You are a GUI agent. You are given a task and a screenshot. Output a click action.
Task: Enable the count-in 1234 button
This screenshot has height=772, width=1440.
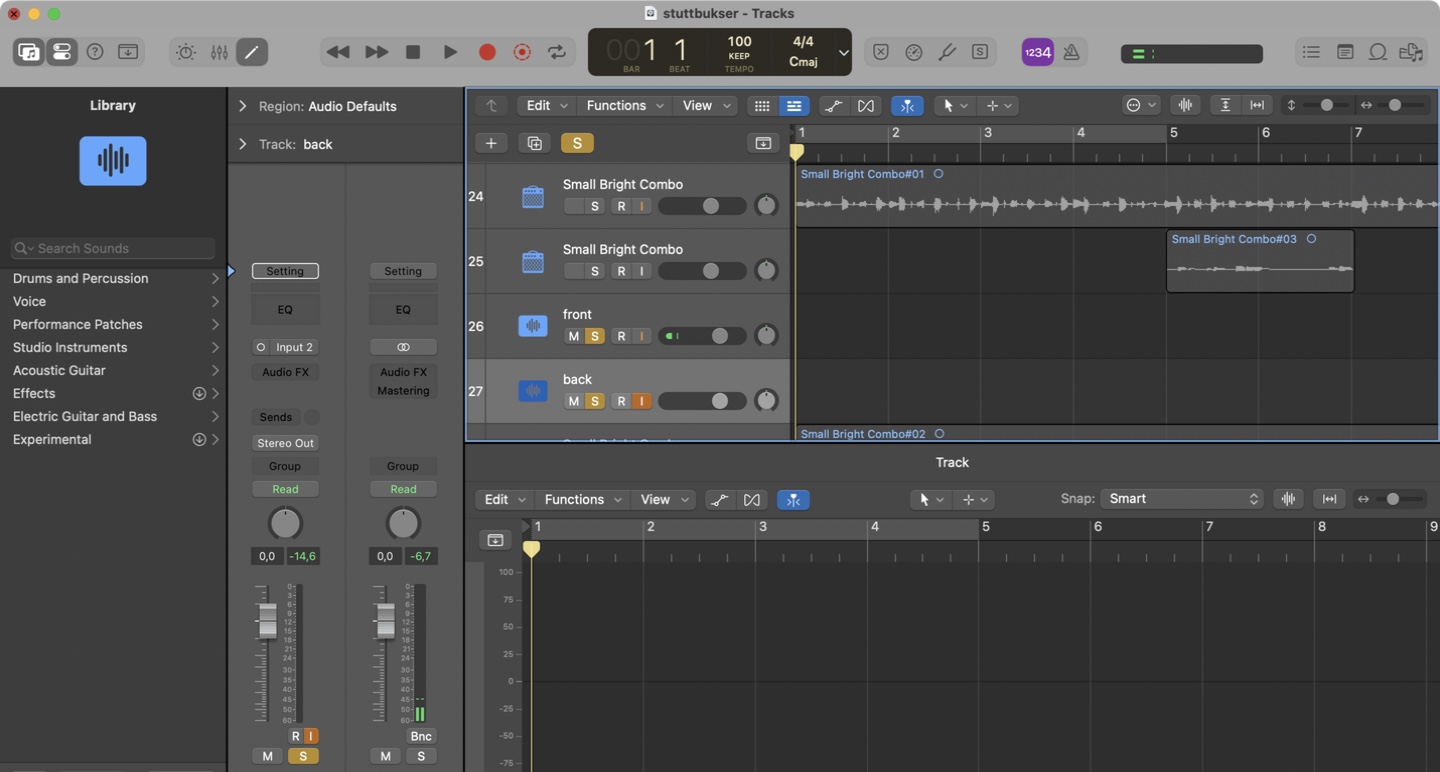1037,52
